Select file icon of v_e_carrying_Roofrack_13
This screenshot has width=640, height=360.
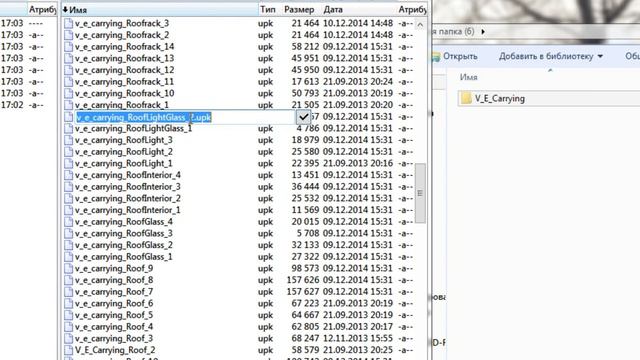69,58
